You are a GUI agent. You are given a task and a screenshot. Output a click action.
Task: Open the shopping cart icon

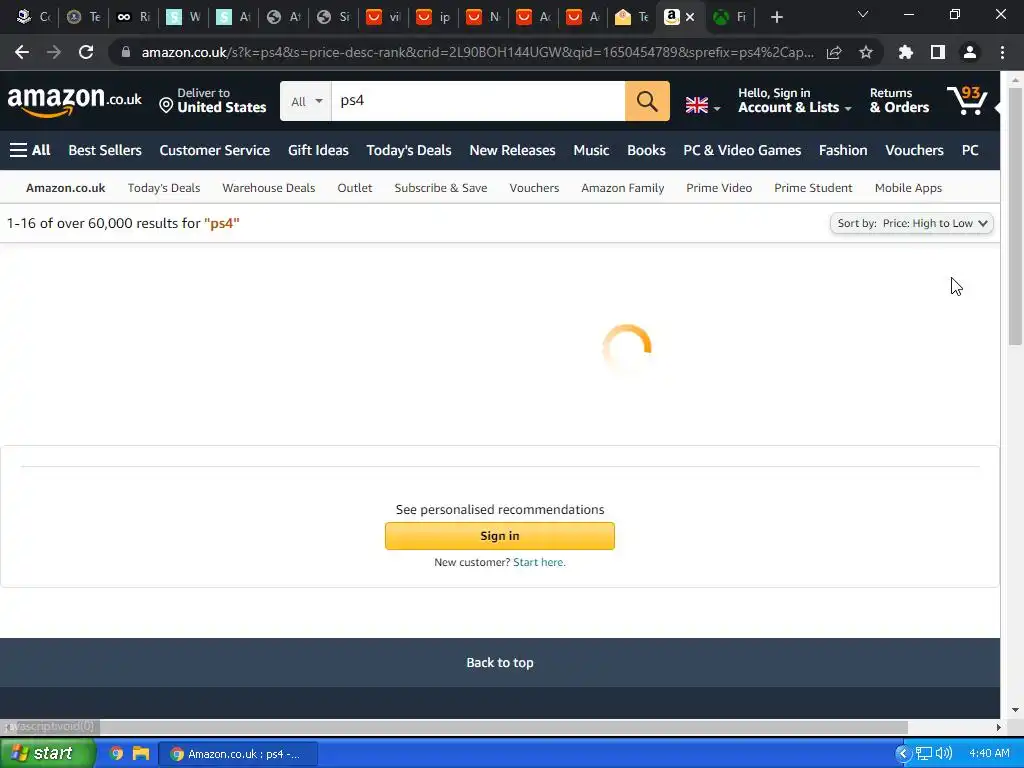pos(967,101)
